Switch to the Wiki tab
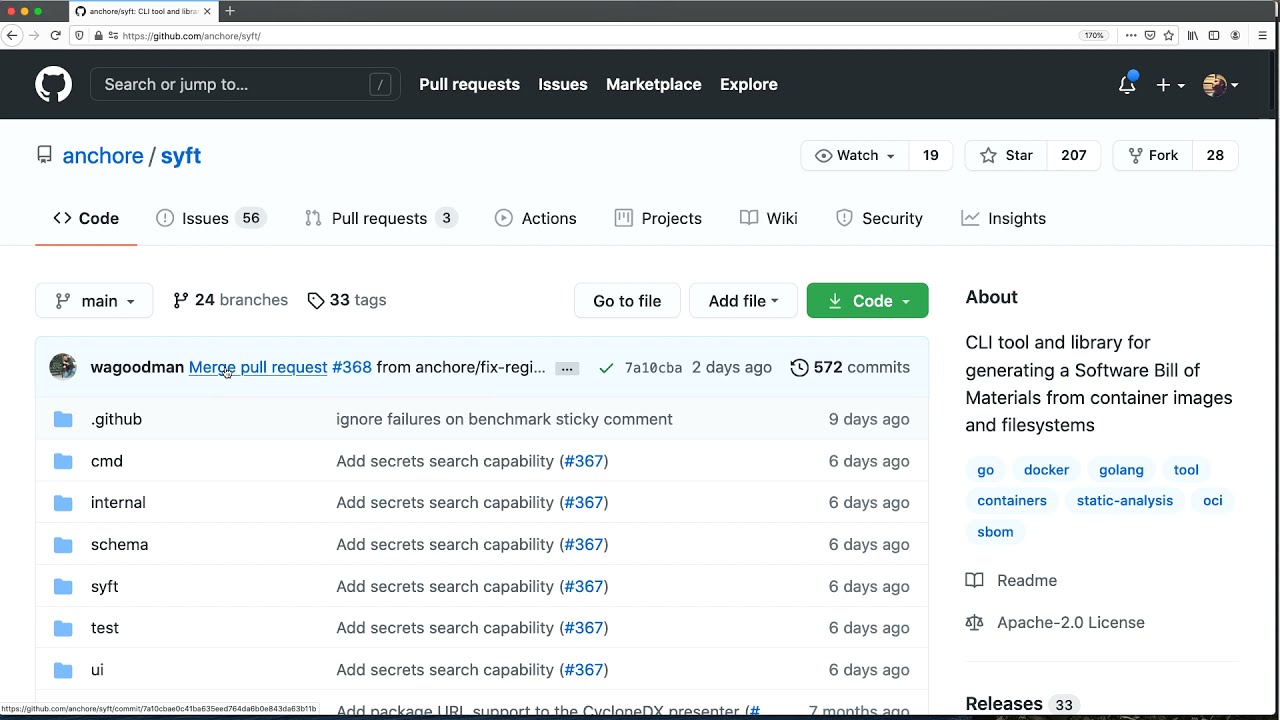1280x720 pixels. point(768,218)
